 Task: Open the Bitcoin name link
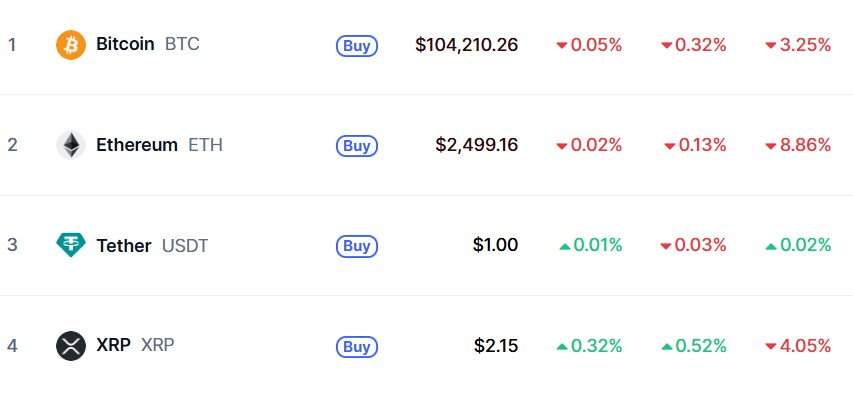(125, 44)
